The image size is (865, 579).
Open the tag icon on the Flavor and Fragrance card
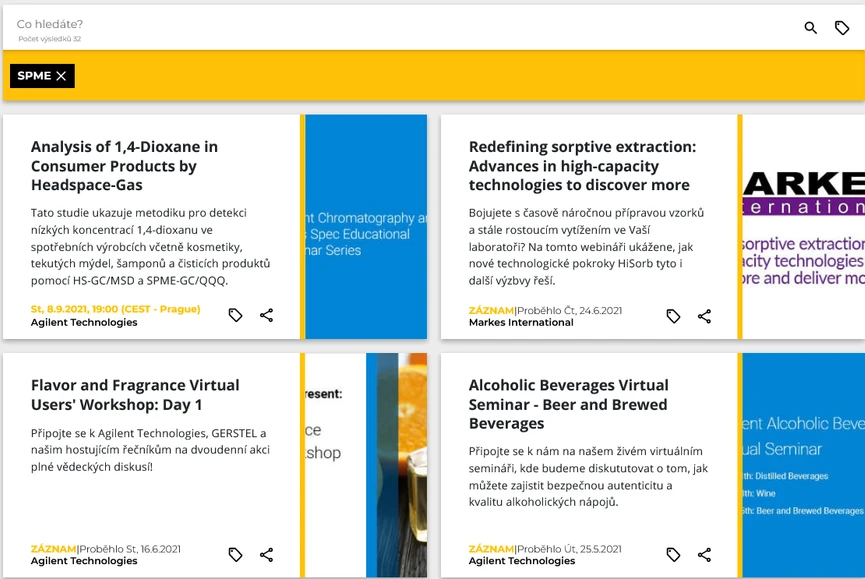(x=236, y=553)
